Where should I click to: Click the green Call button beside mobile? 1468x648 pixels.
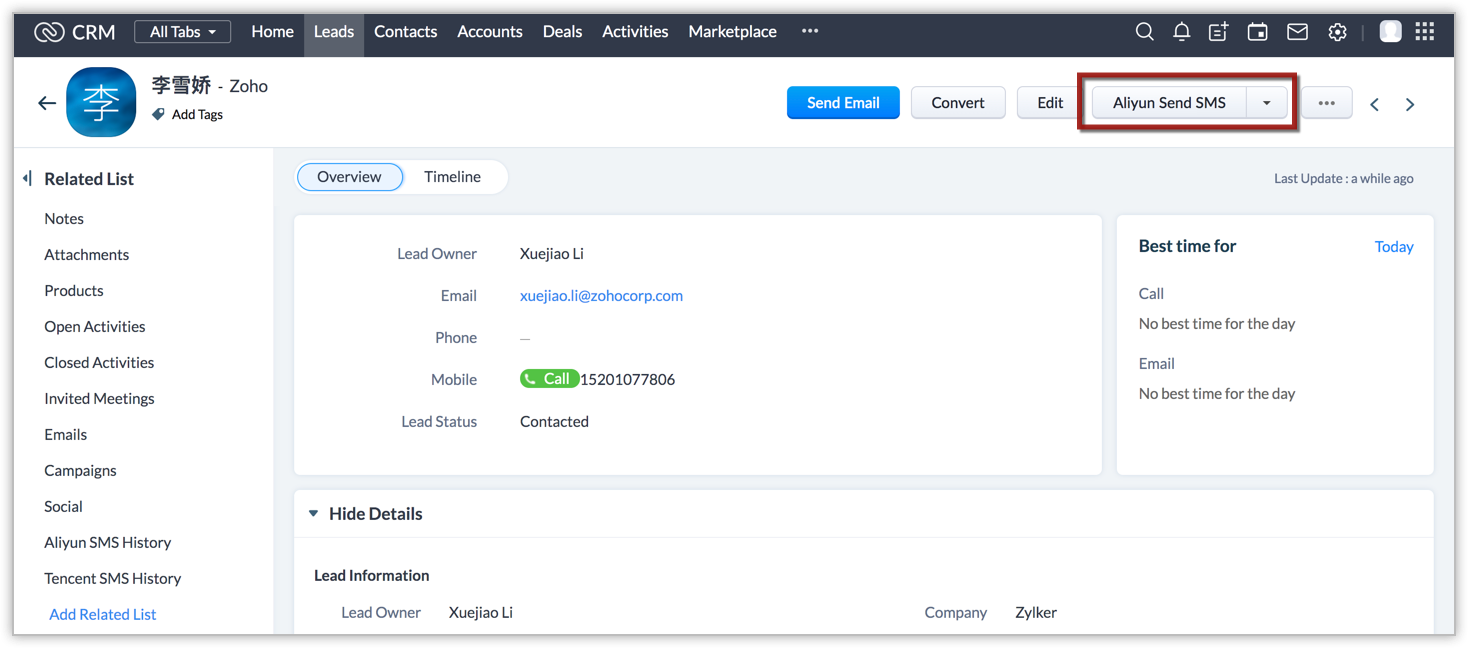[x=549, y=379]
